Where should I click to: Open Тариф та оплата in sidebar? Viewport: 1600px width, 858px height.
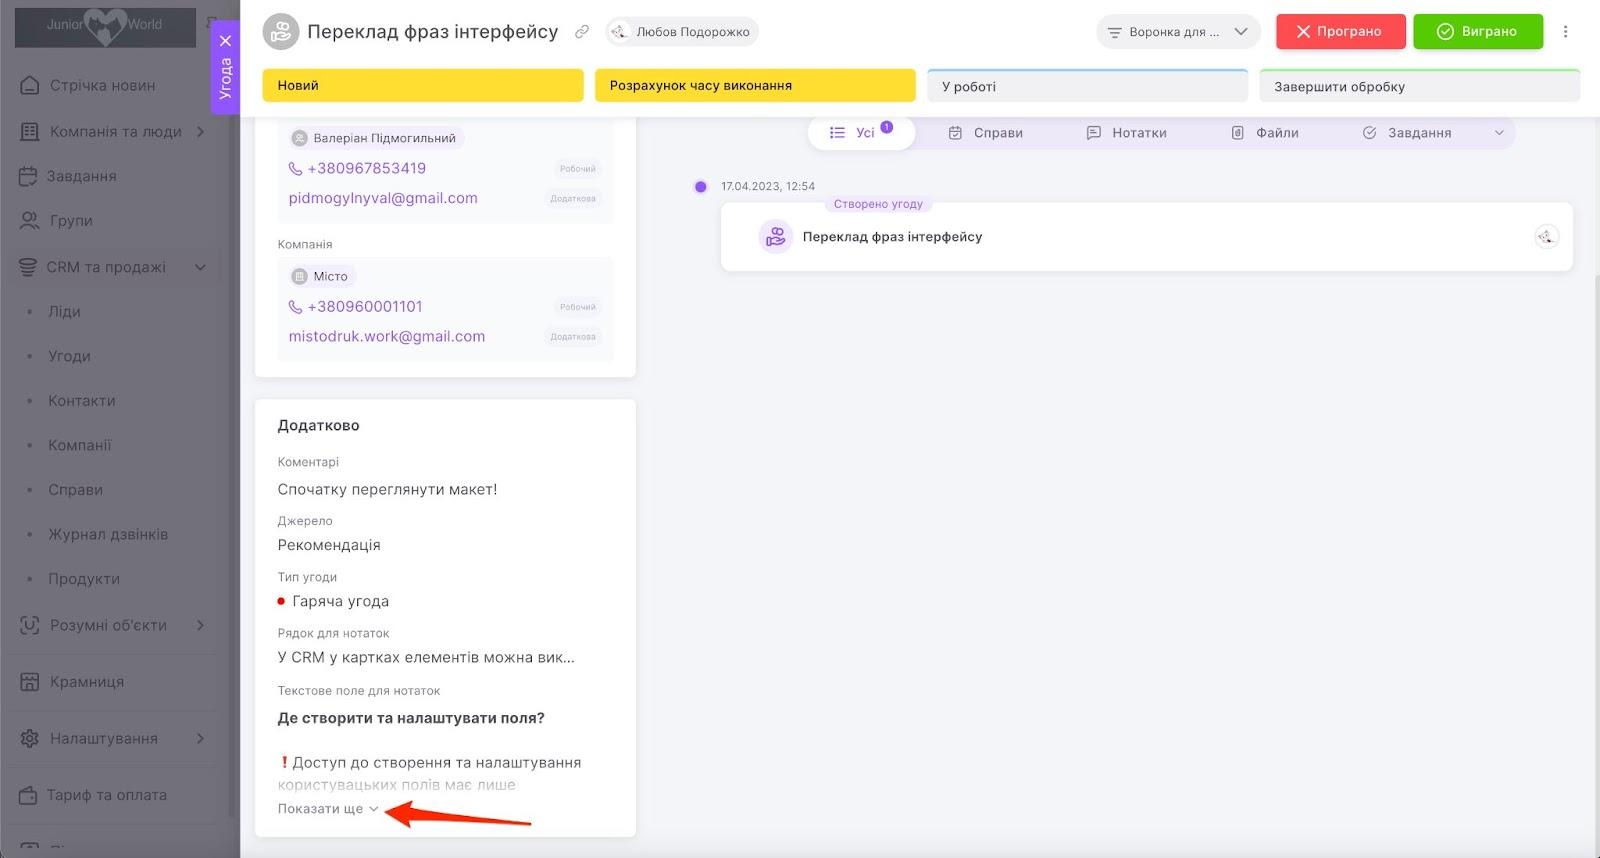tap(106, 796)
